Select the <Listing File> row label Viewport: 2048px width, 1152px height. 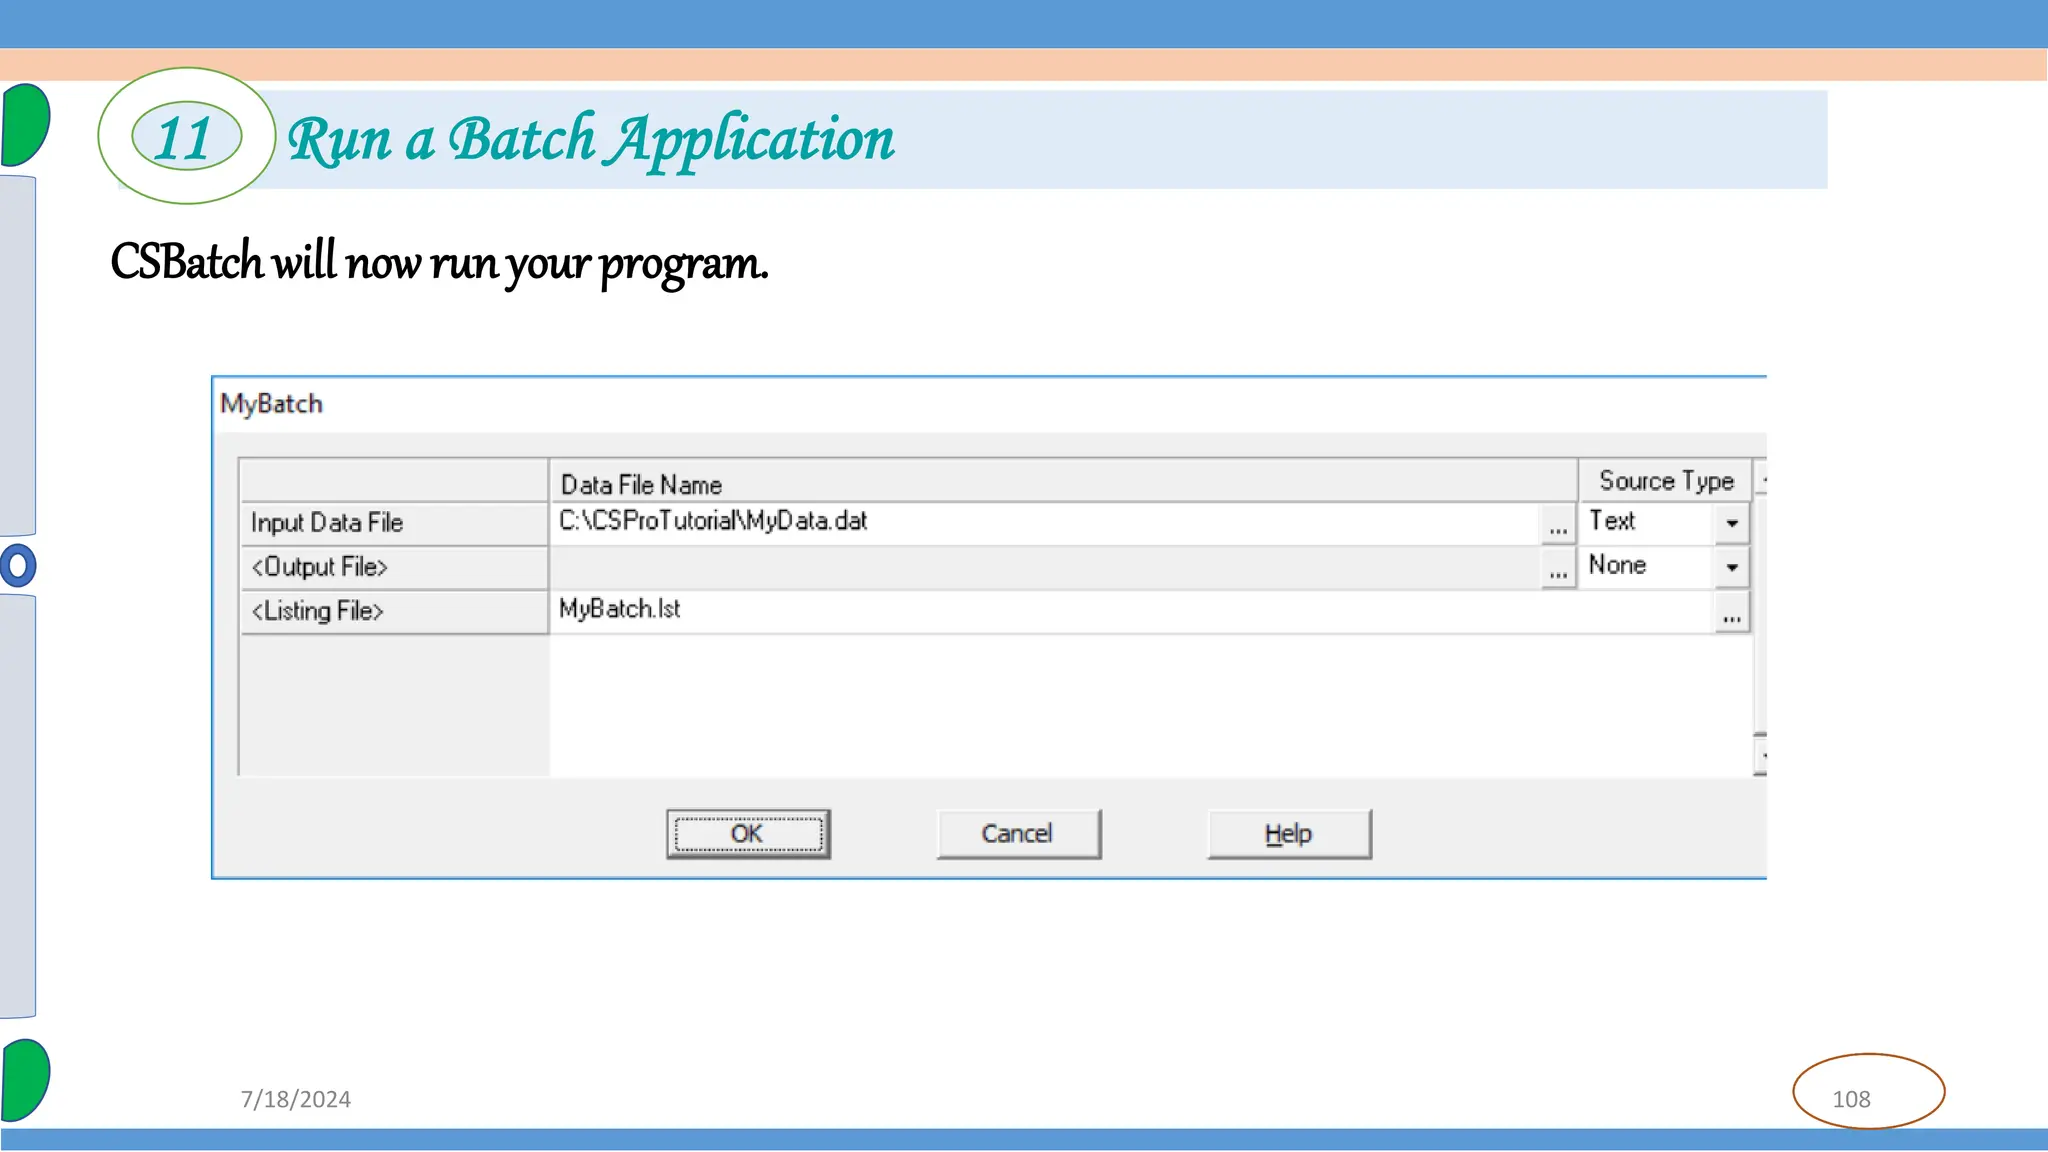(x=394, y=612)
